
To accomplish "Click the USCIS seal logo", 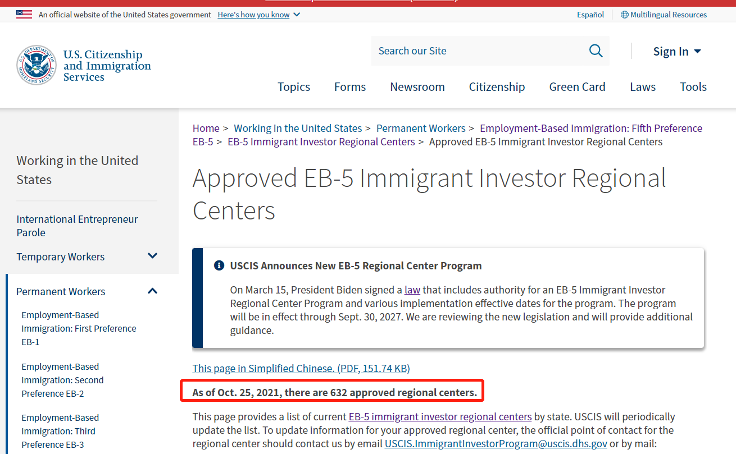I will 36,65.
